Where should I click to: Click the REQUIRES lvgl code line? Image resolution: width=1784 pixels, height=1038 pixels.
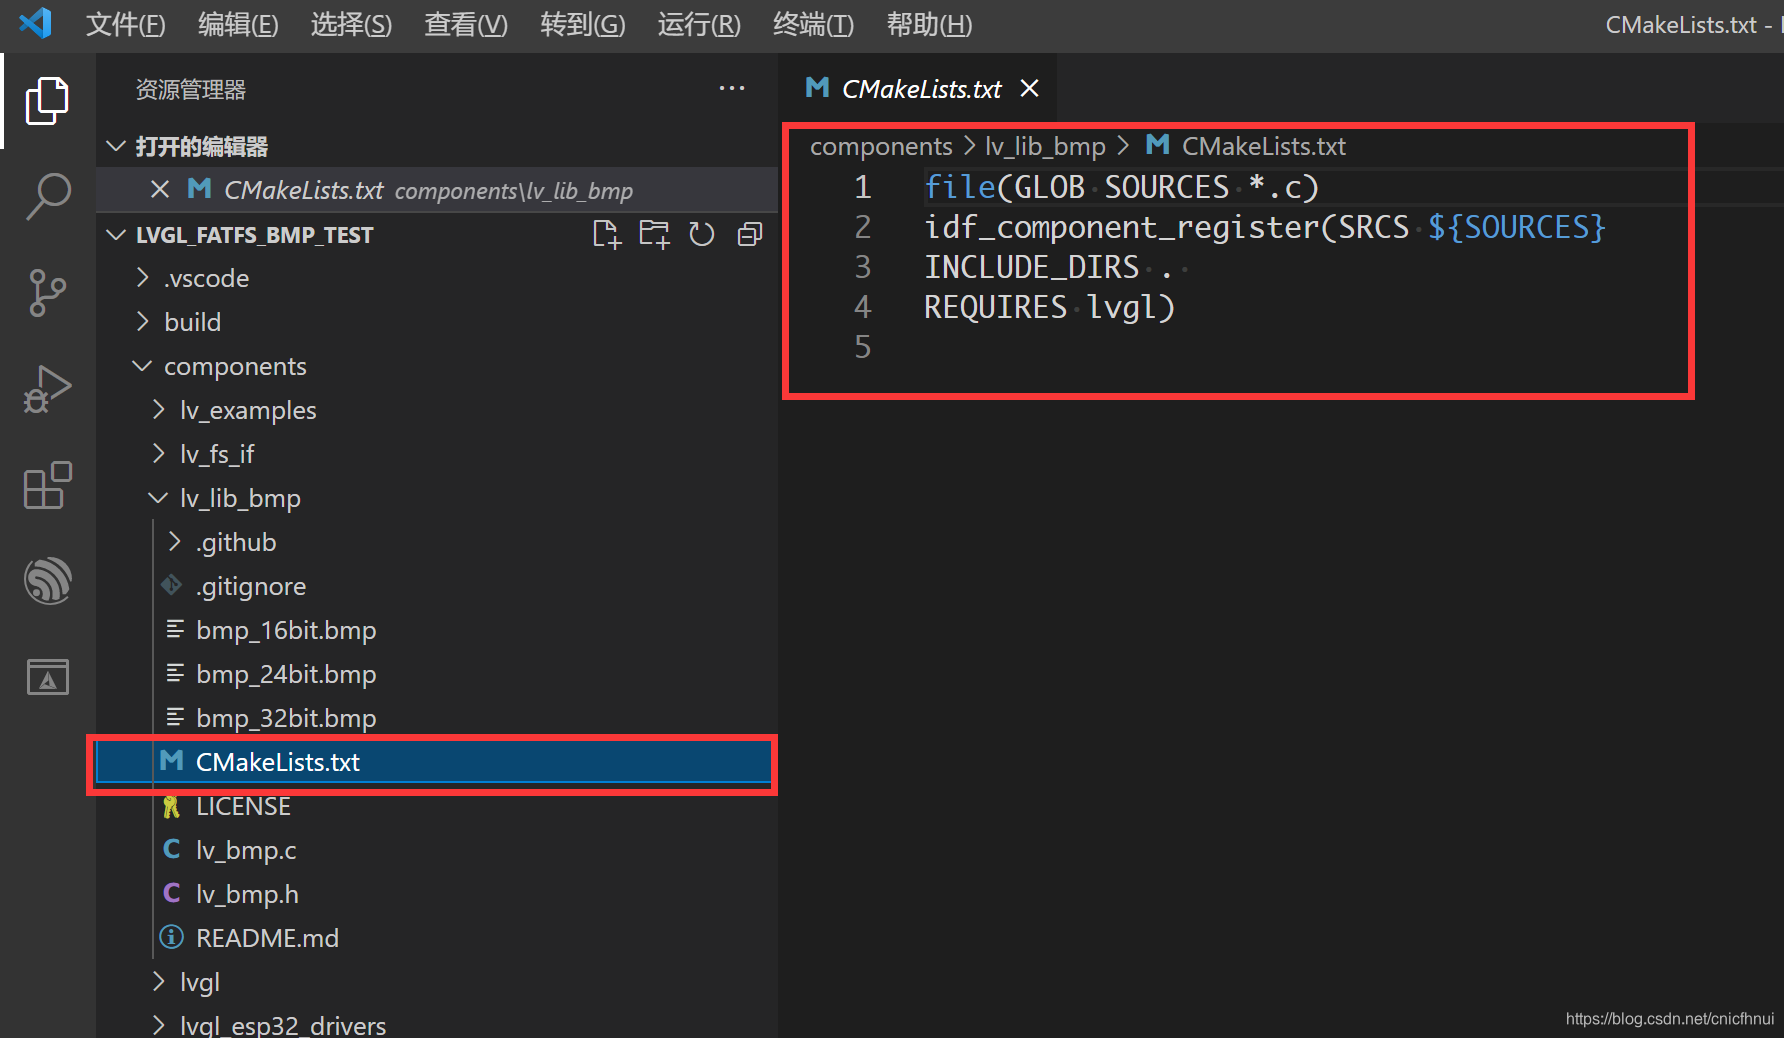coord(1050,307)
